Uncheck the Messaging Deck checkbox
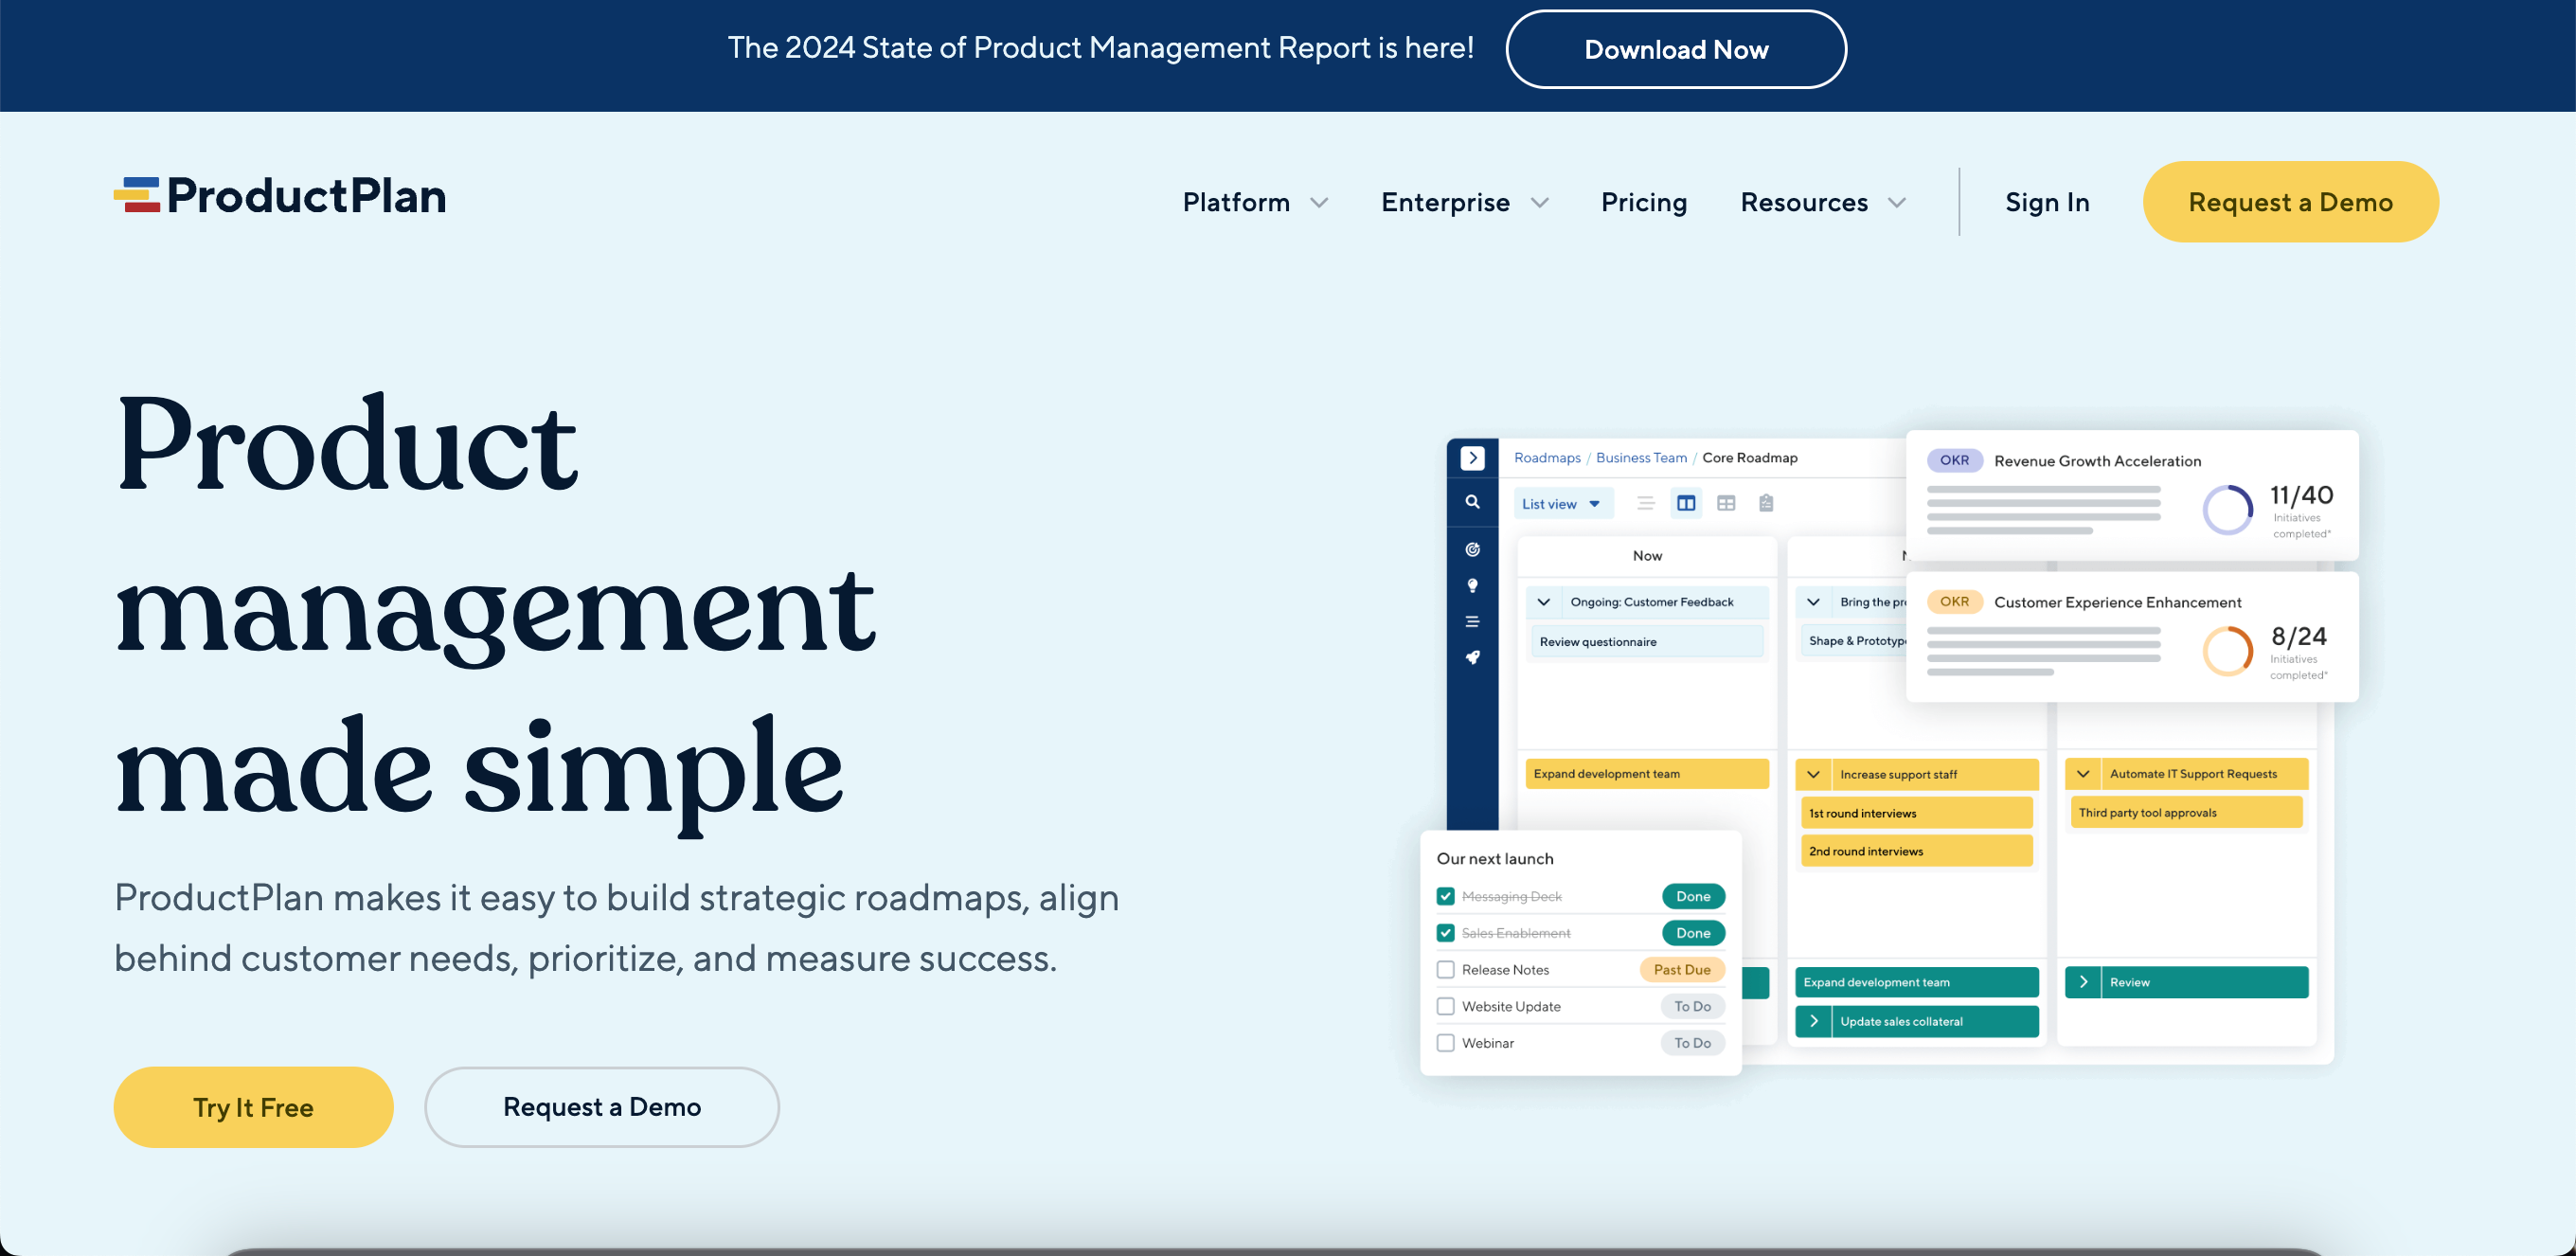 [x=1445, y=896]
